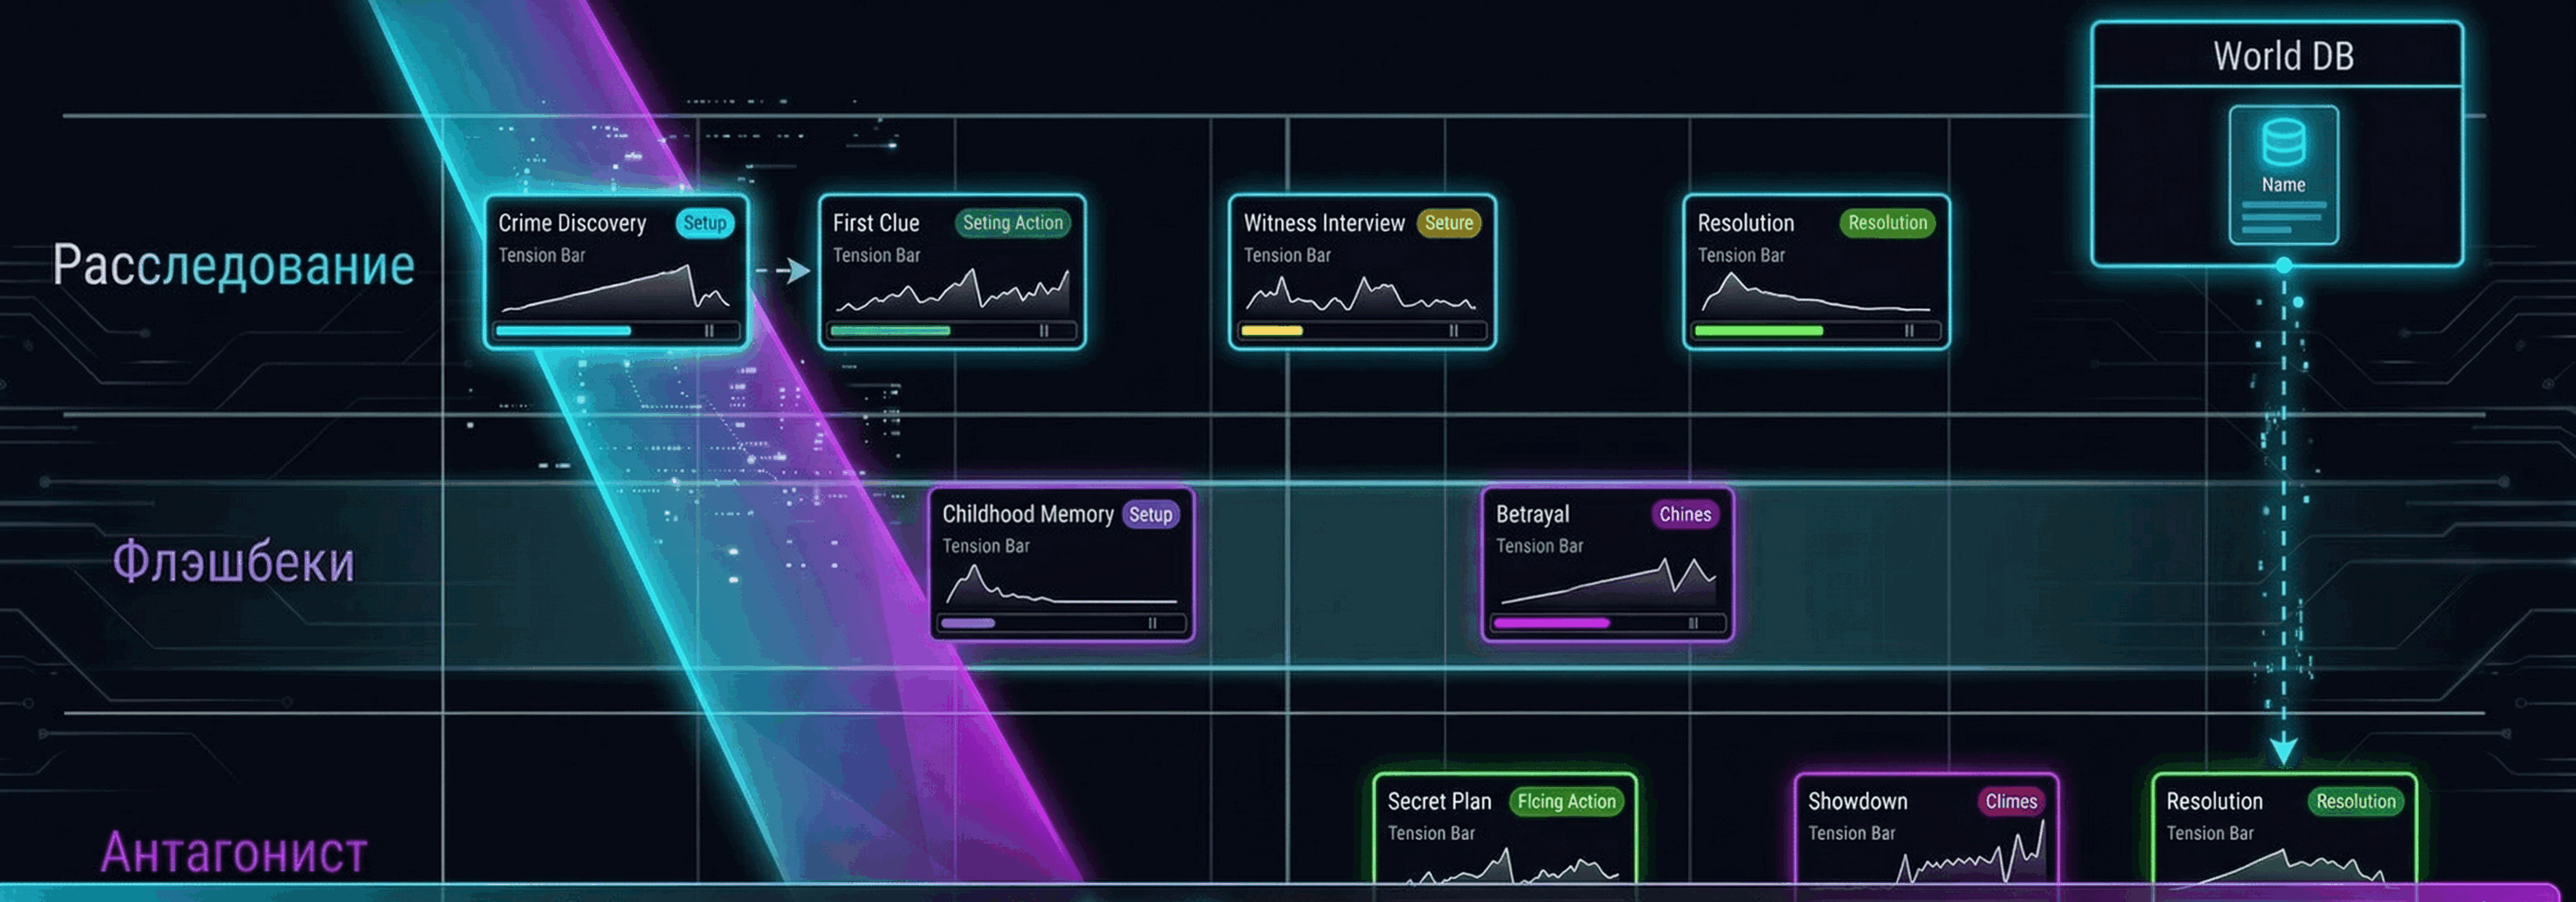Click the Seting Action tag on First Clue

(x=1012, y=223)
